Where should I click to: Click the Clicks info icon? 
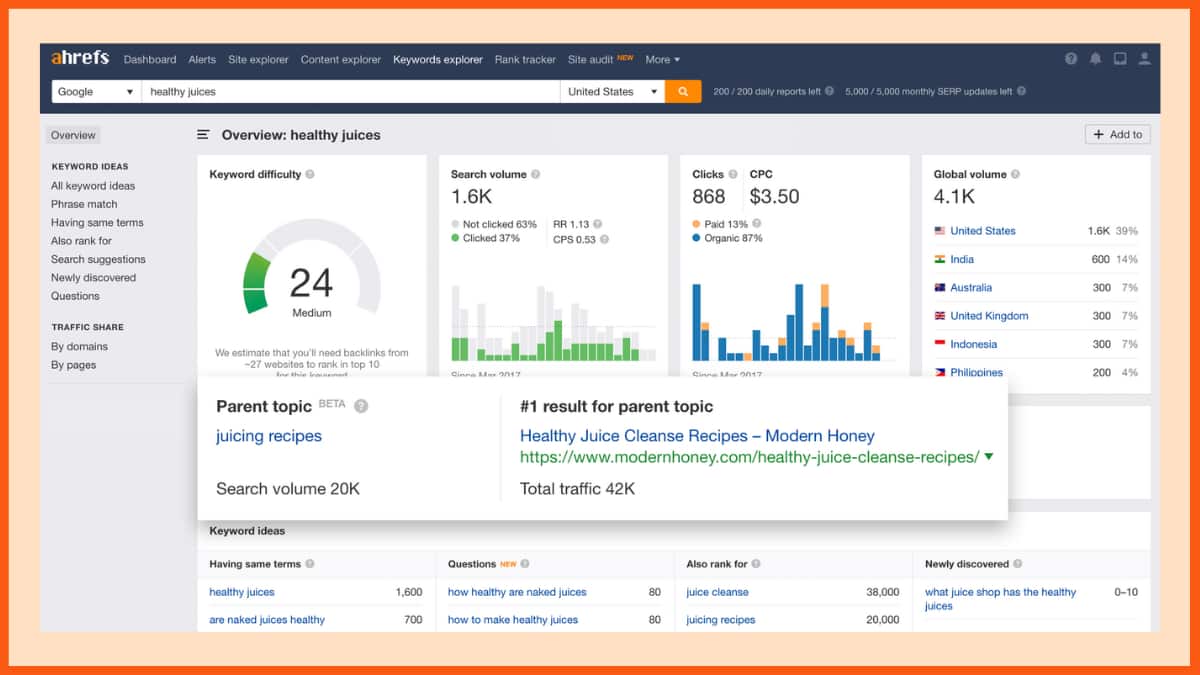(733, 174)
